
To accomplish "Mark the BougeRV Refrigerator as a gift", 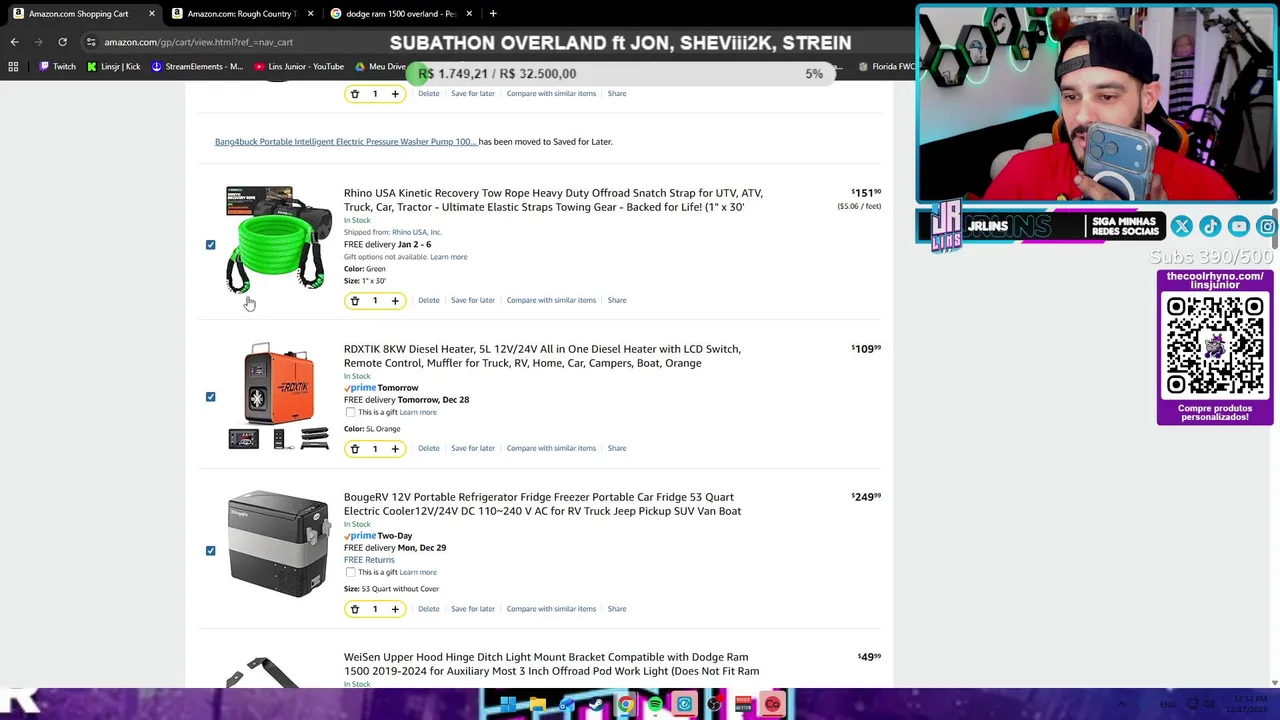I will (350, 572).
